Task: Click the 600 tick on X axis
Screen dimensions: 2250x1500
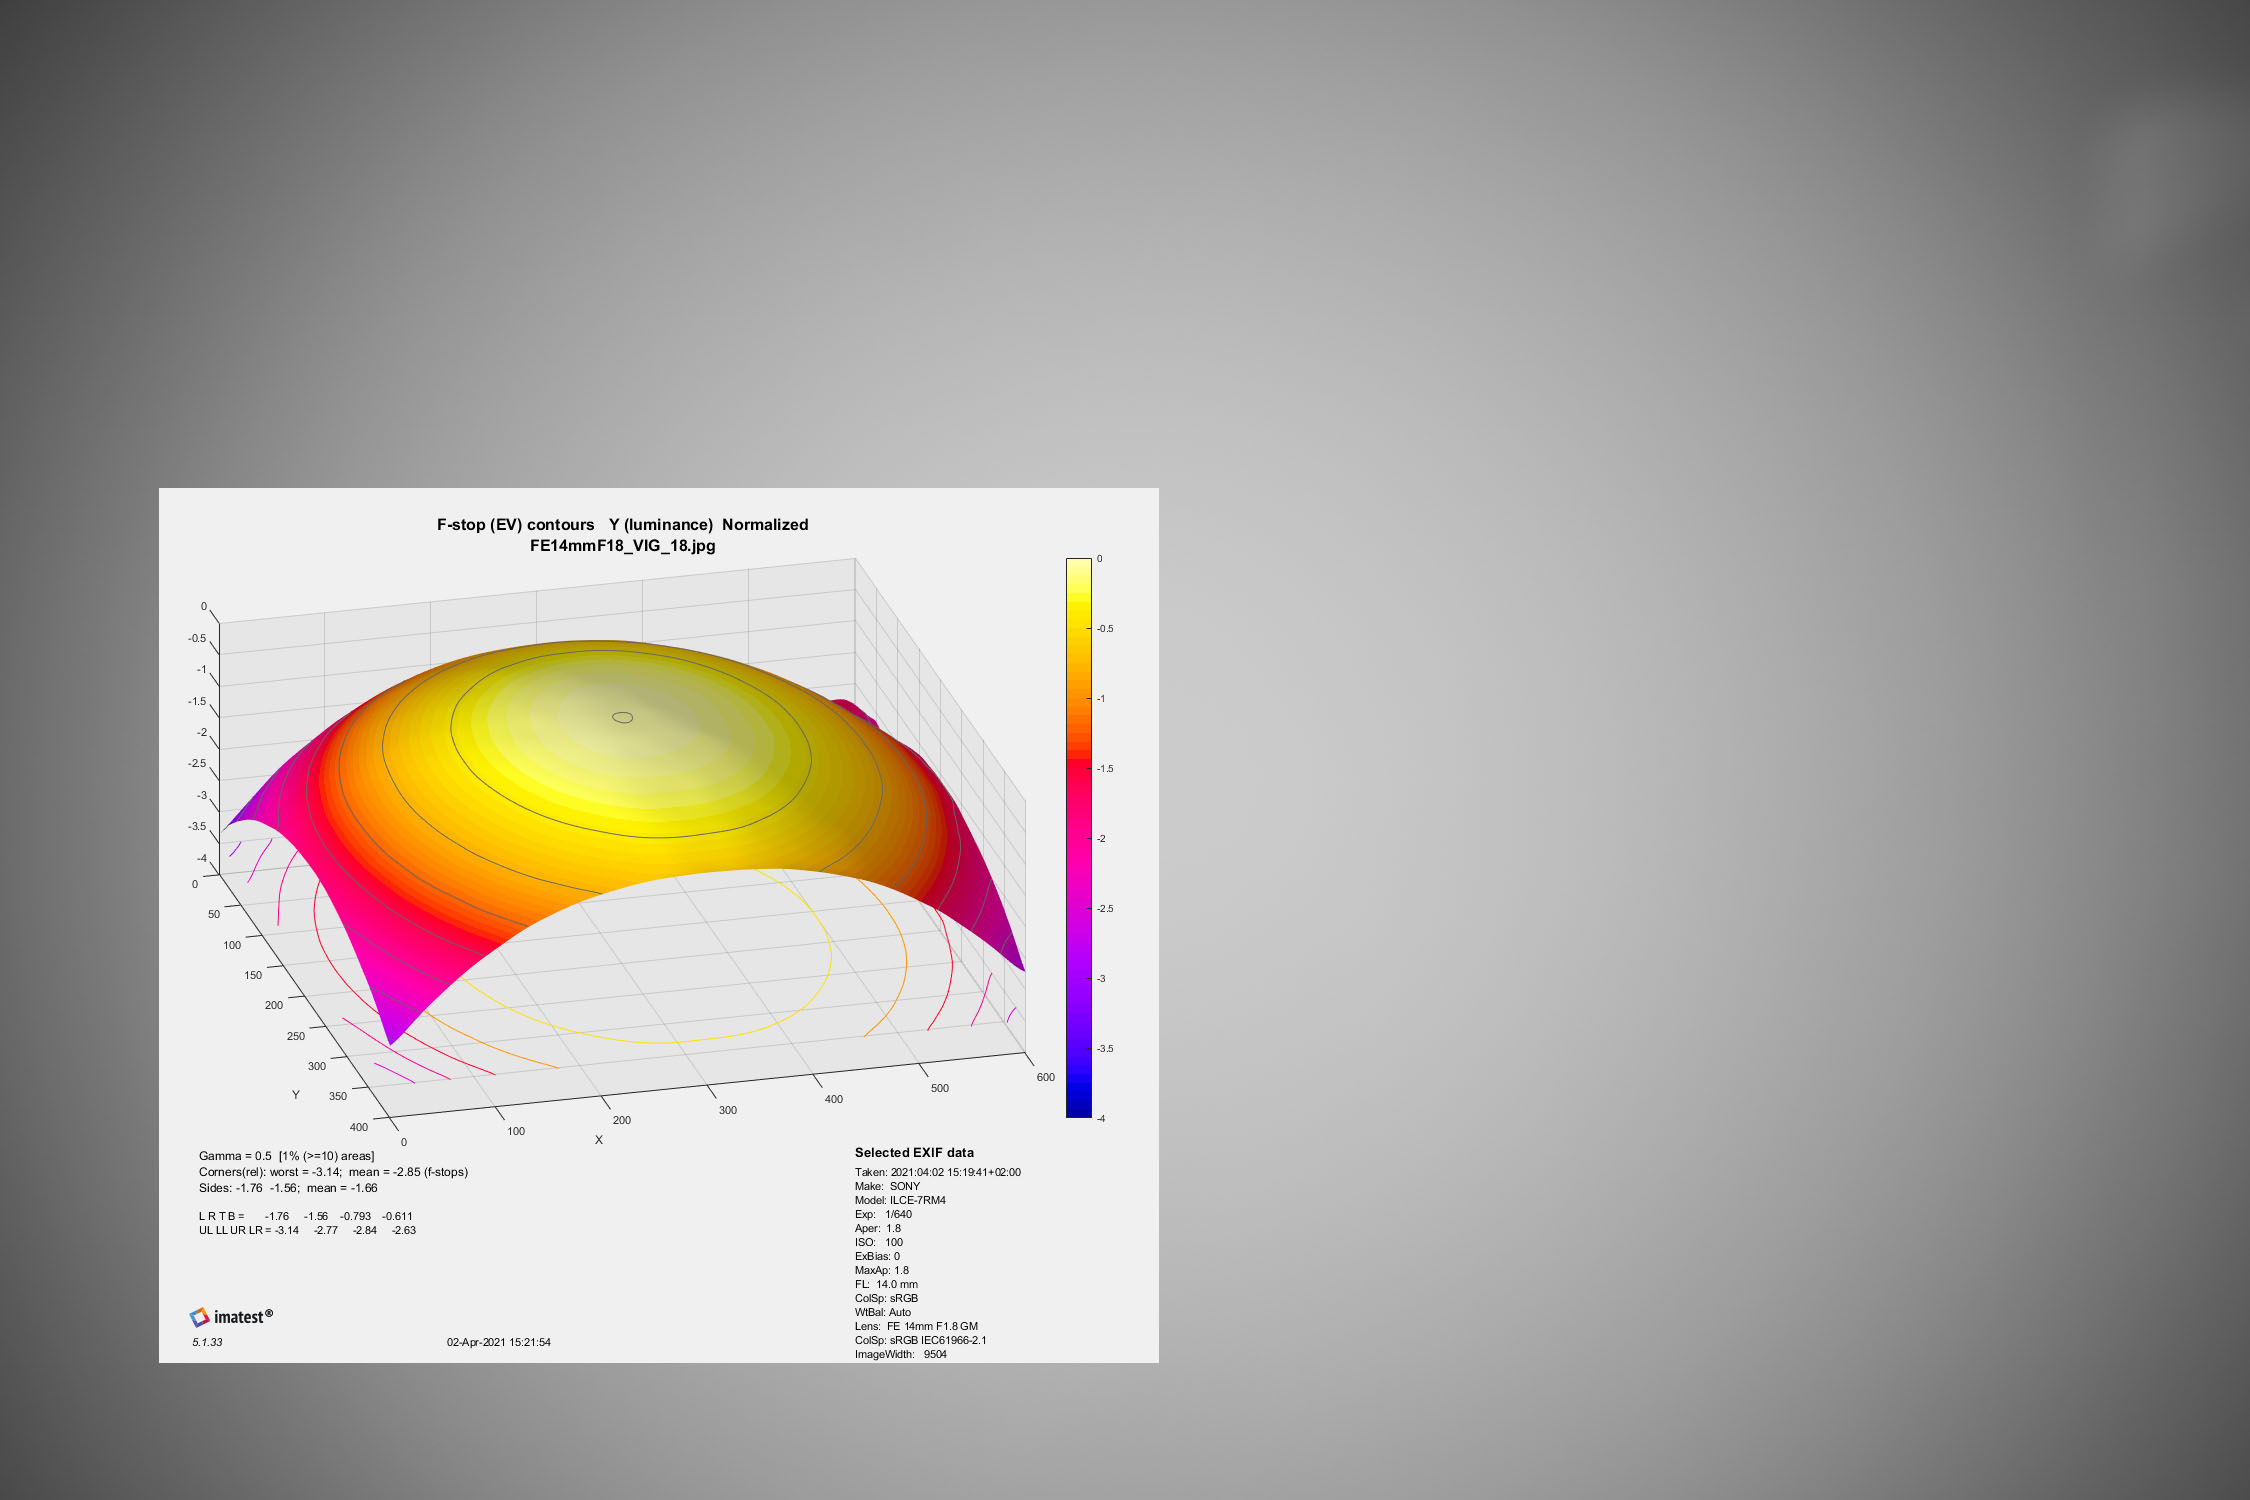Action: (x=1045, y=1077)
